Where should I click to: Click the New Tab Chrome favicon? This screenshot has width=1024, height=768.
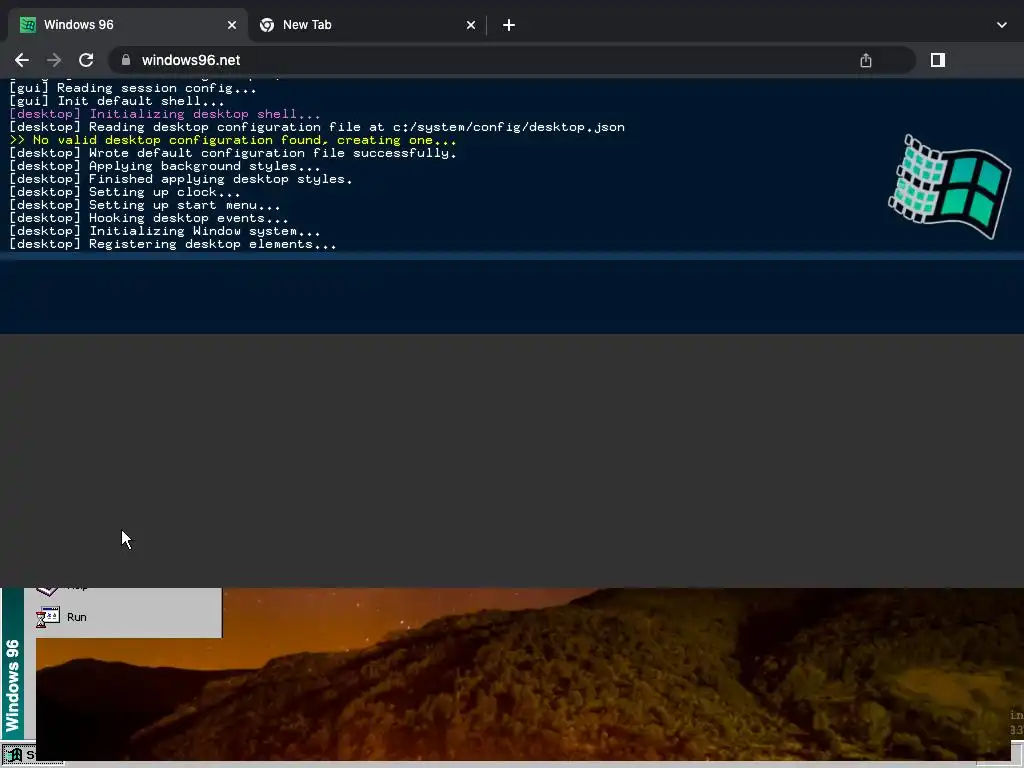(267, 25)
